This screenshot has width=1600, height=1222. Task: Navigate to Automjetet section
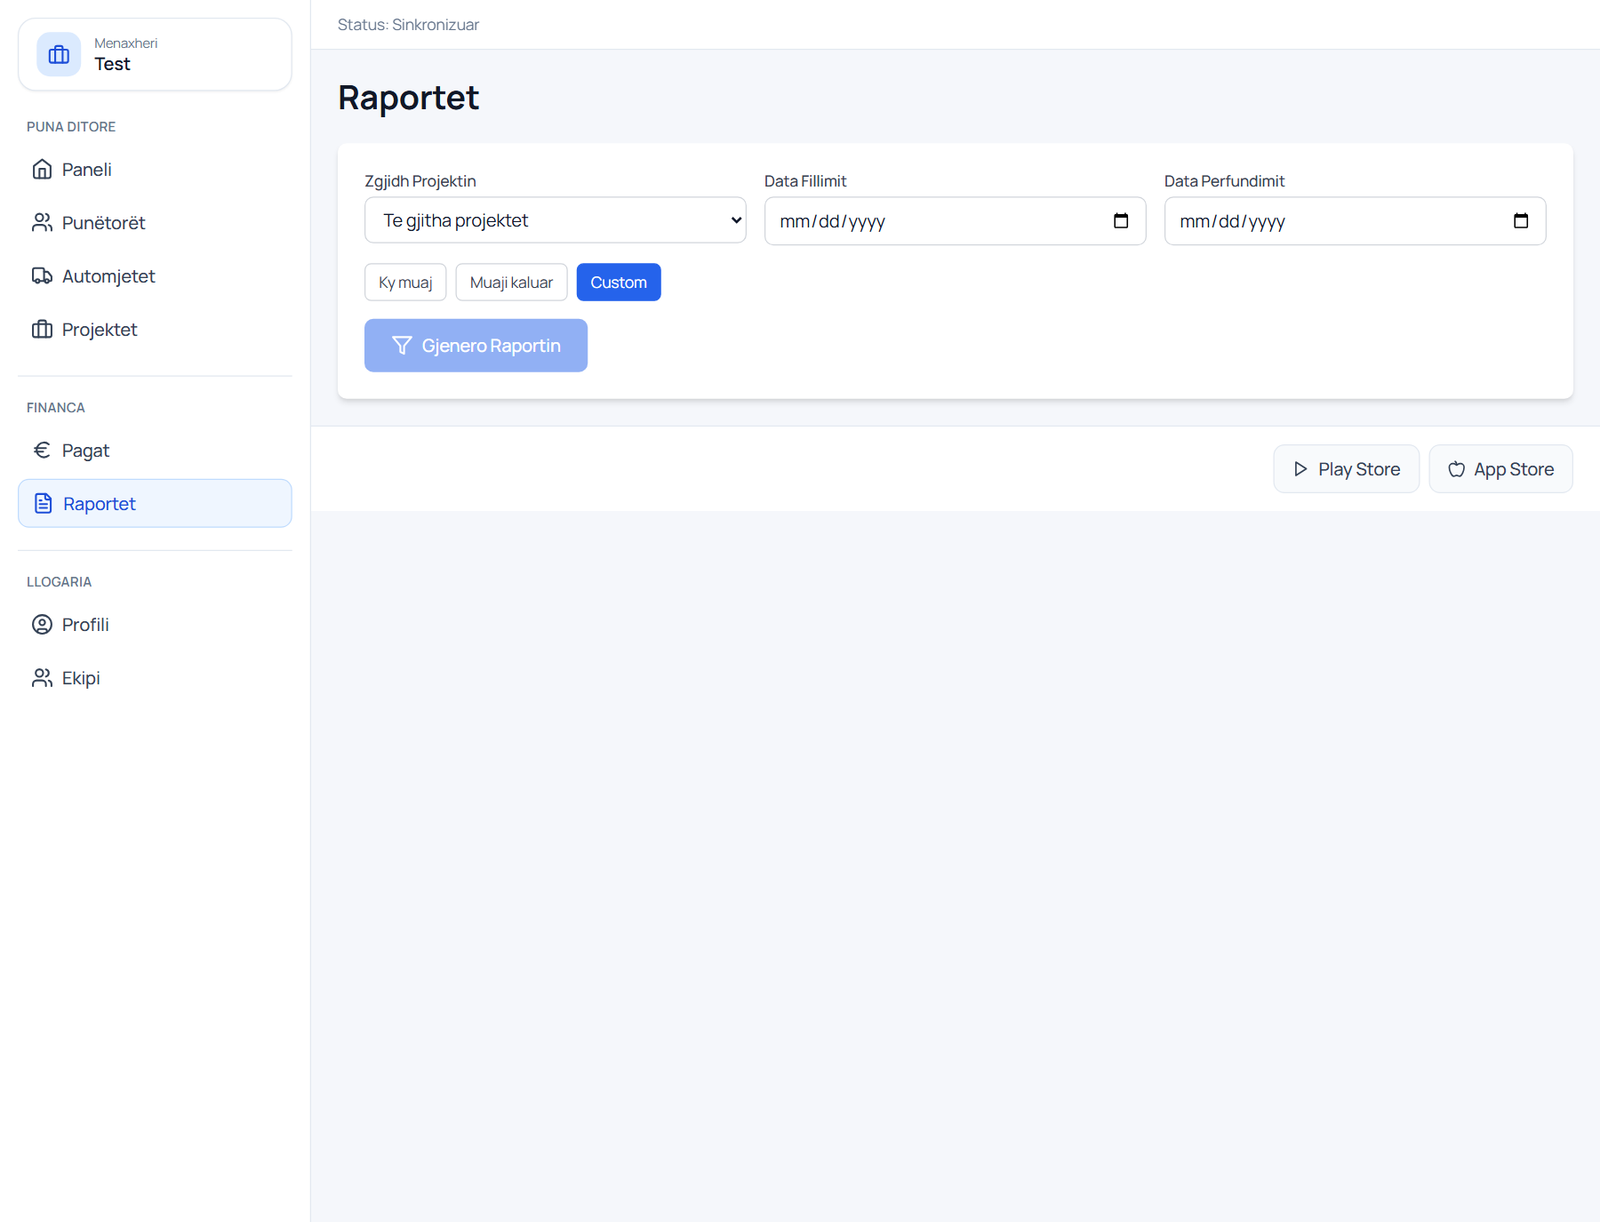(x=155, y=276)
